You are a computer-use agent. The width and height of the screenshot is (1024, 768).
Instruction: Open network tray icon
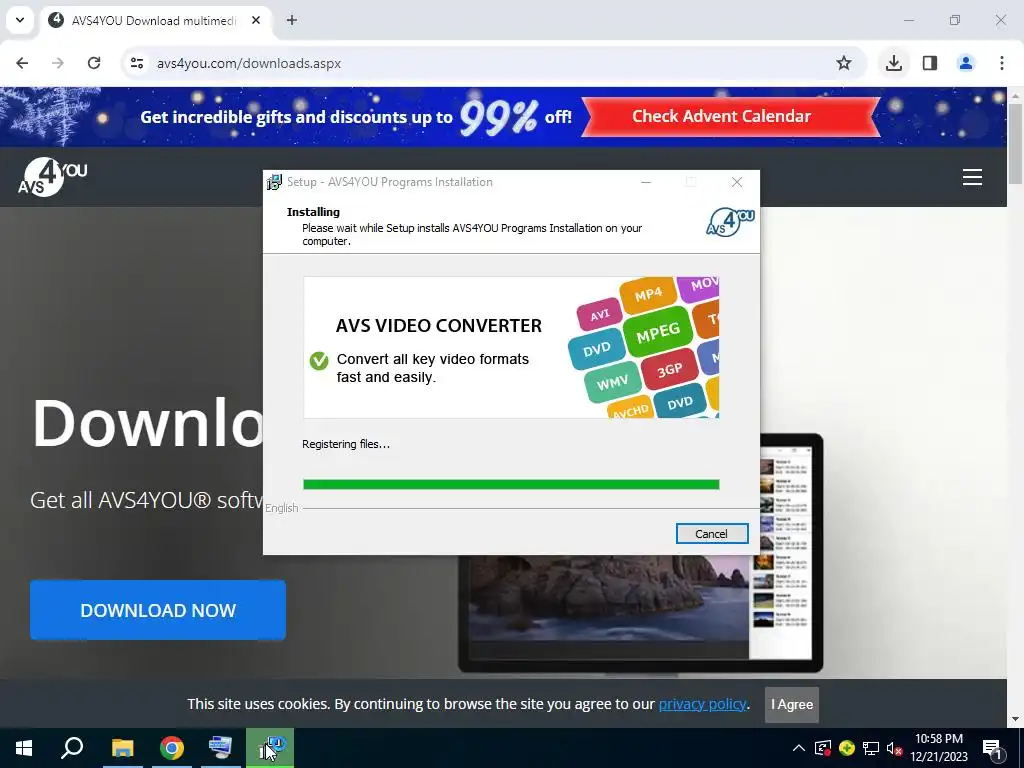(871, 748)
